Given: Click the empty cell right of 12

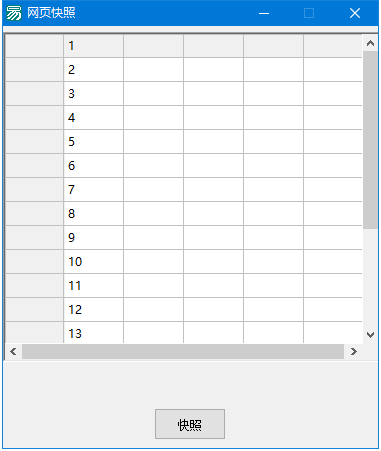Looking at the screenshot, I should (x=153, y=310).
